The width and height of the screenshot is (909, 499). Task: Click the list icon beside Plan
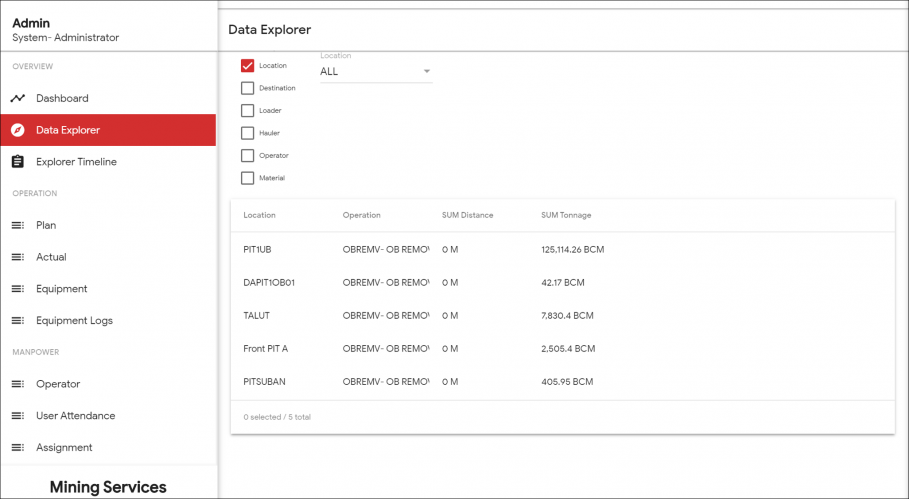[x=17, y=225]
